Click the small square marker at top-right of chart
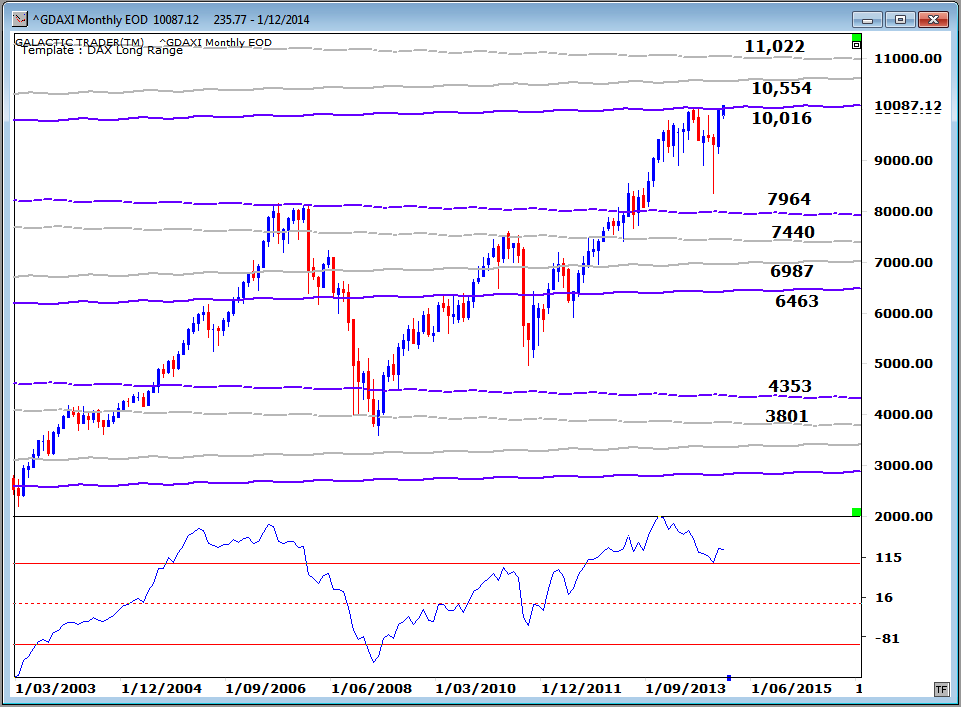This screenshot has width=961, height=707. coord(856,45)
